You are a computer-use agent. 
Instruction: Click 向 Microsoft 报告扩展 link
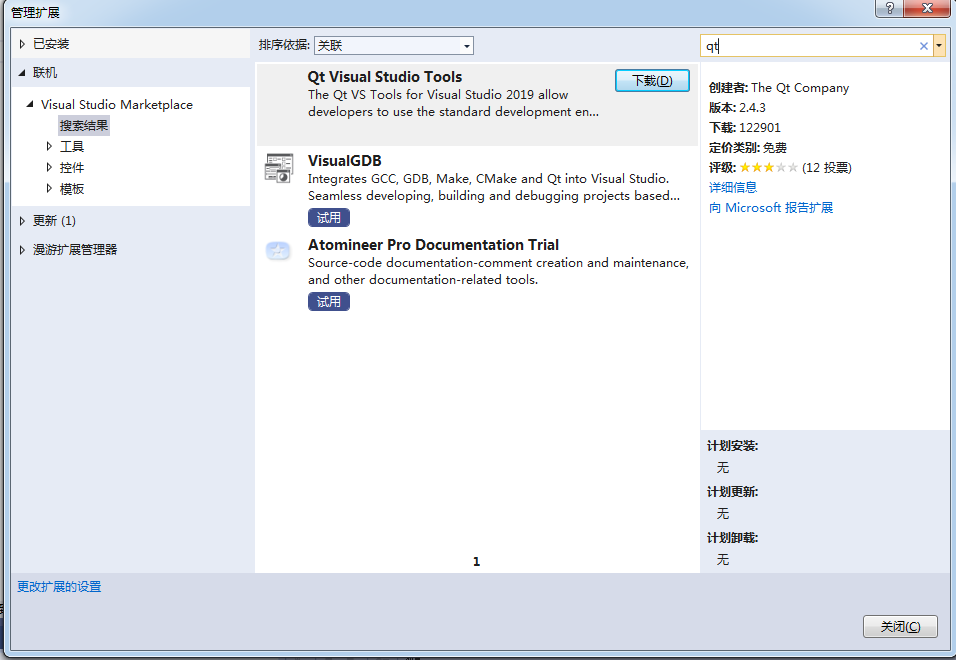coord(770,208)
